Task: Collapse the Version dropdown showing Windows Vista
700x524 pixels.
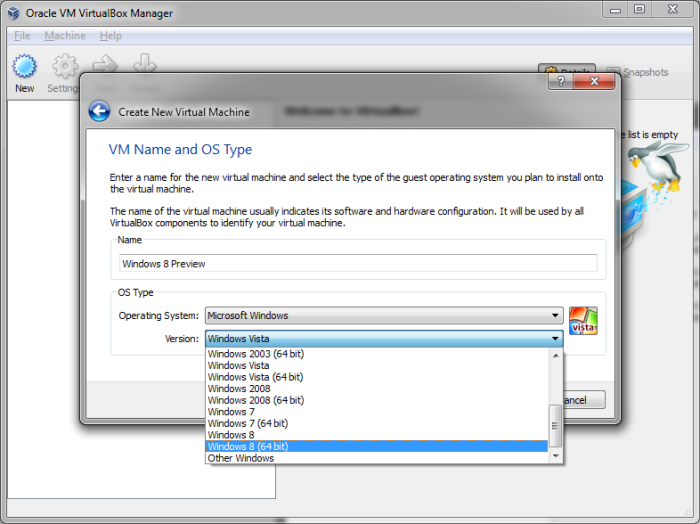Action: click(x=384, y=339)
